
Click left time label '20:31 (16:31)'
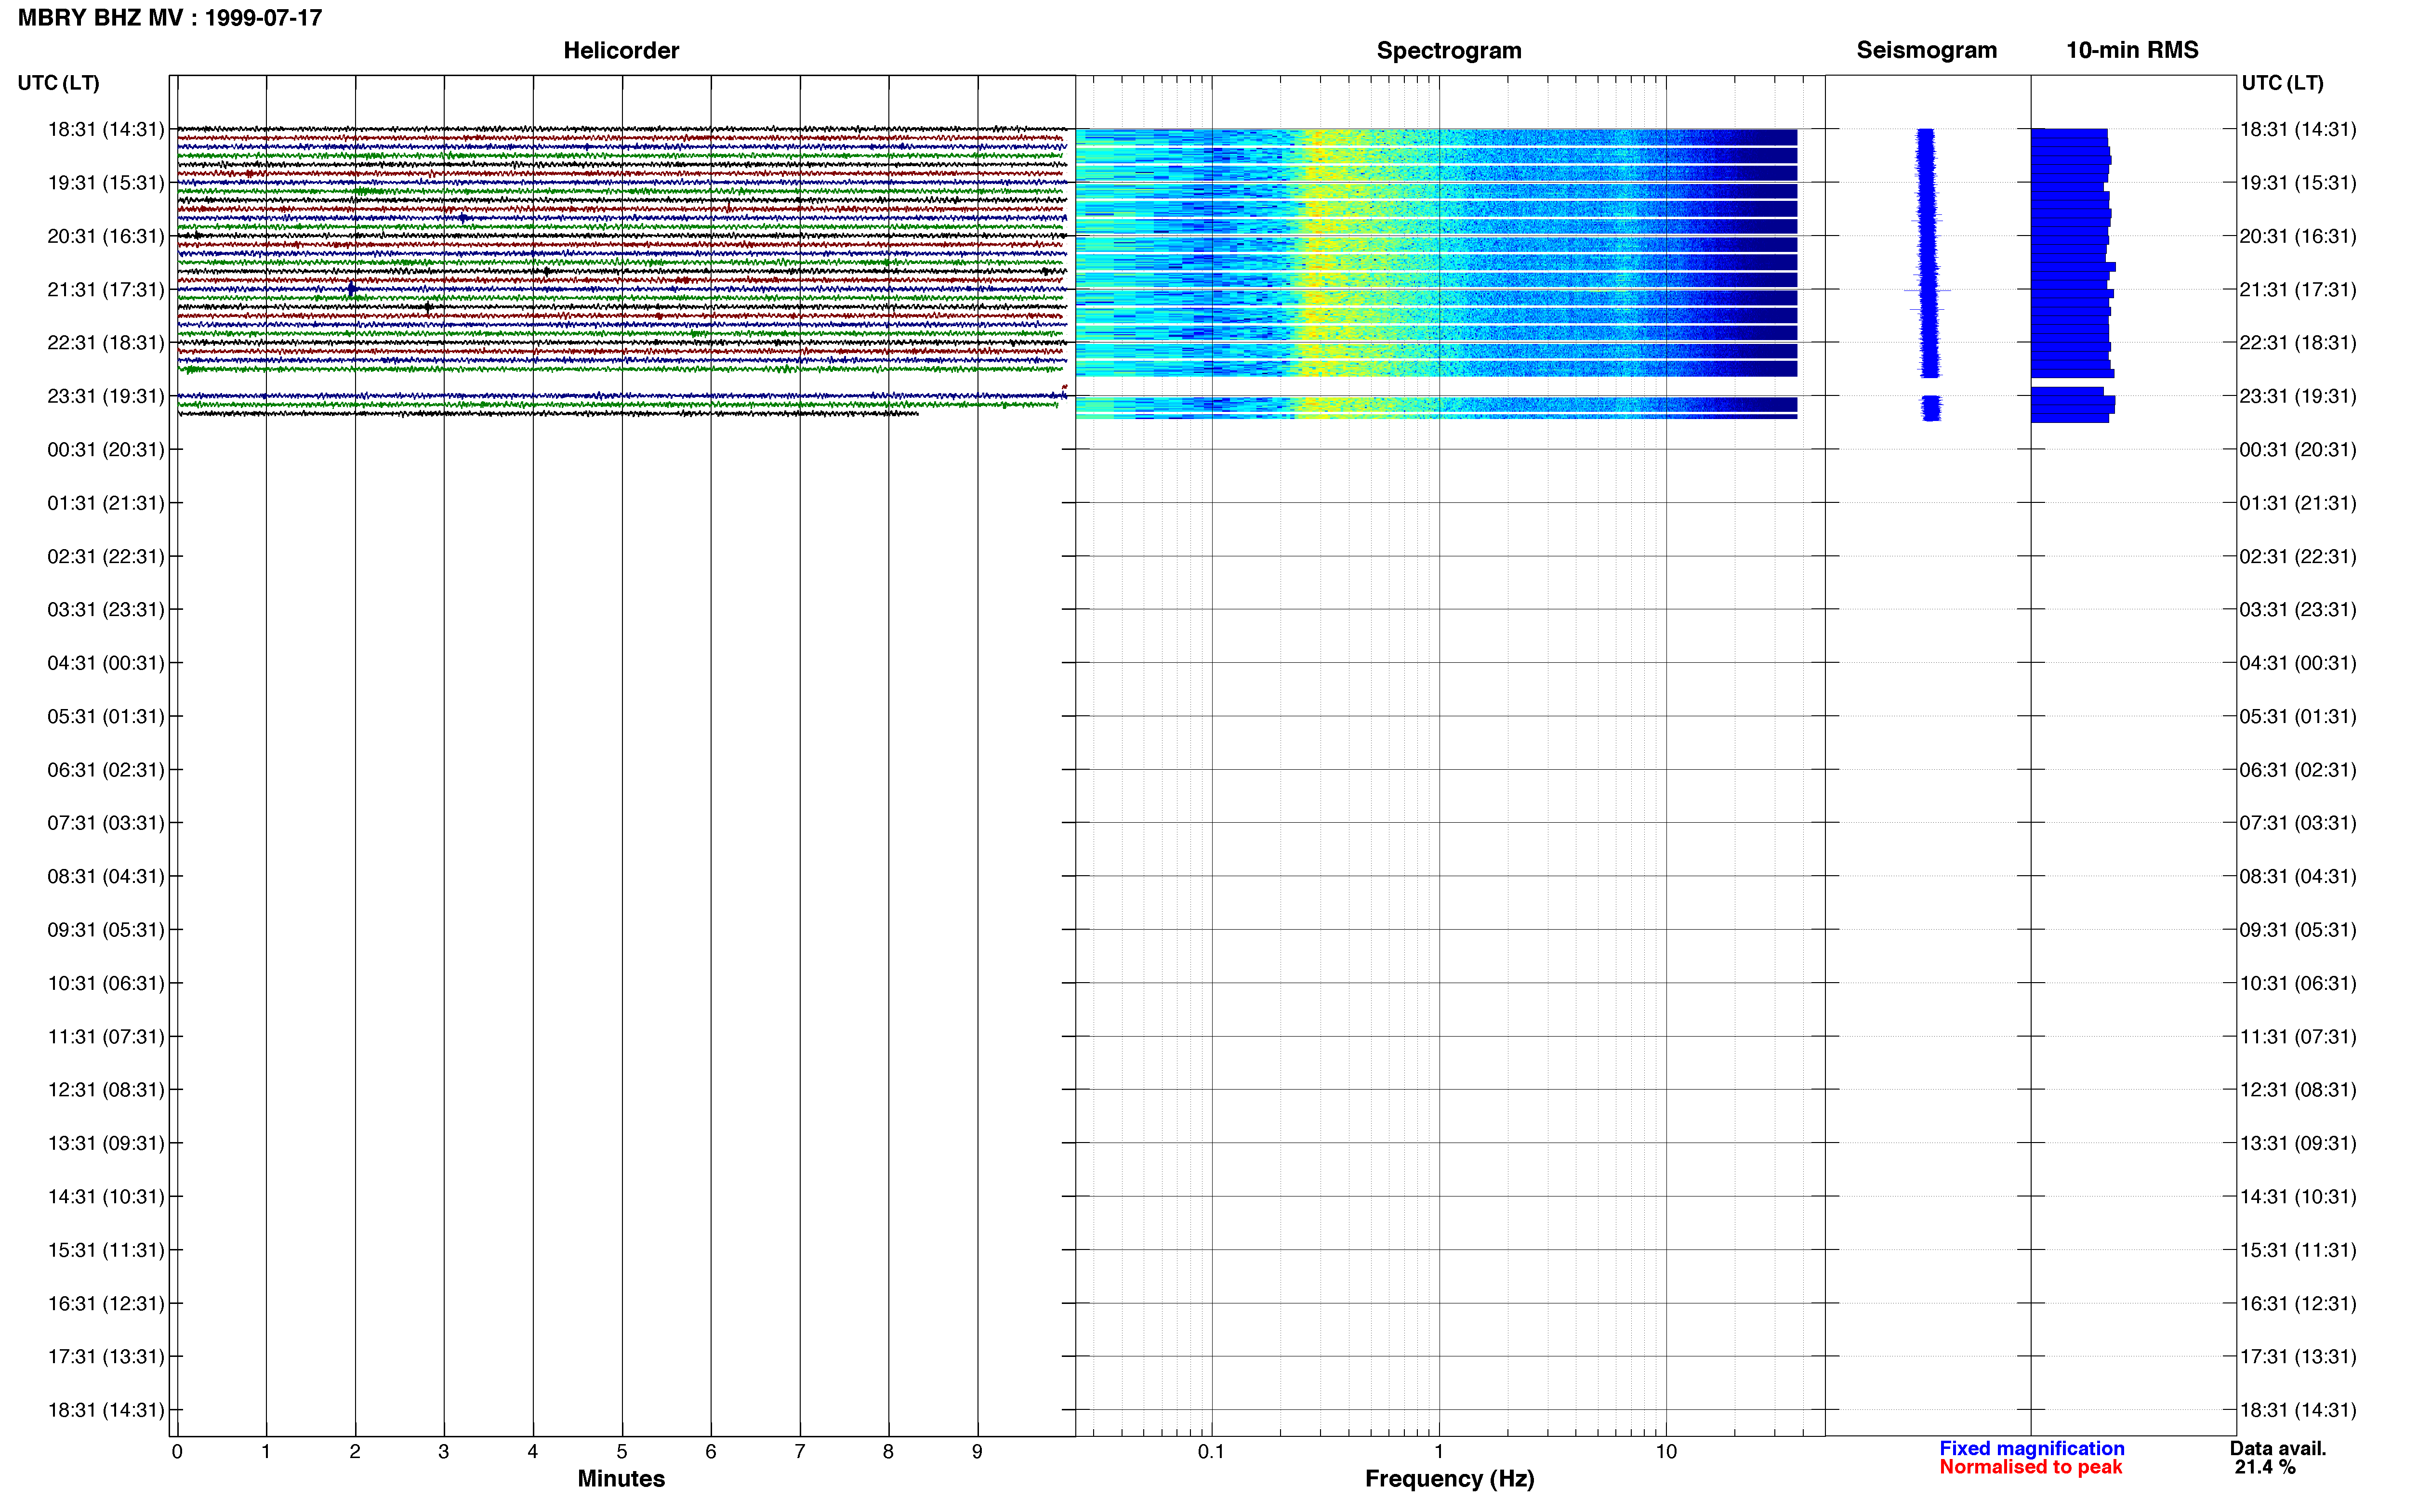pos(106,236)
